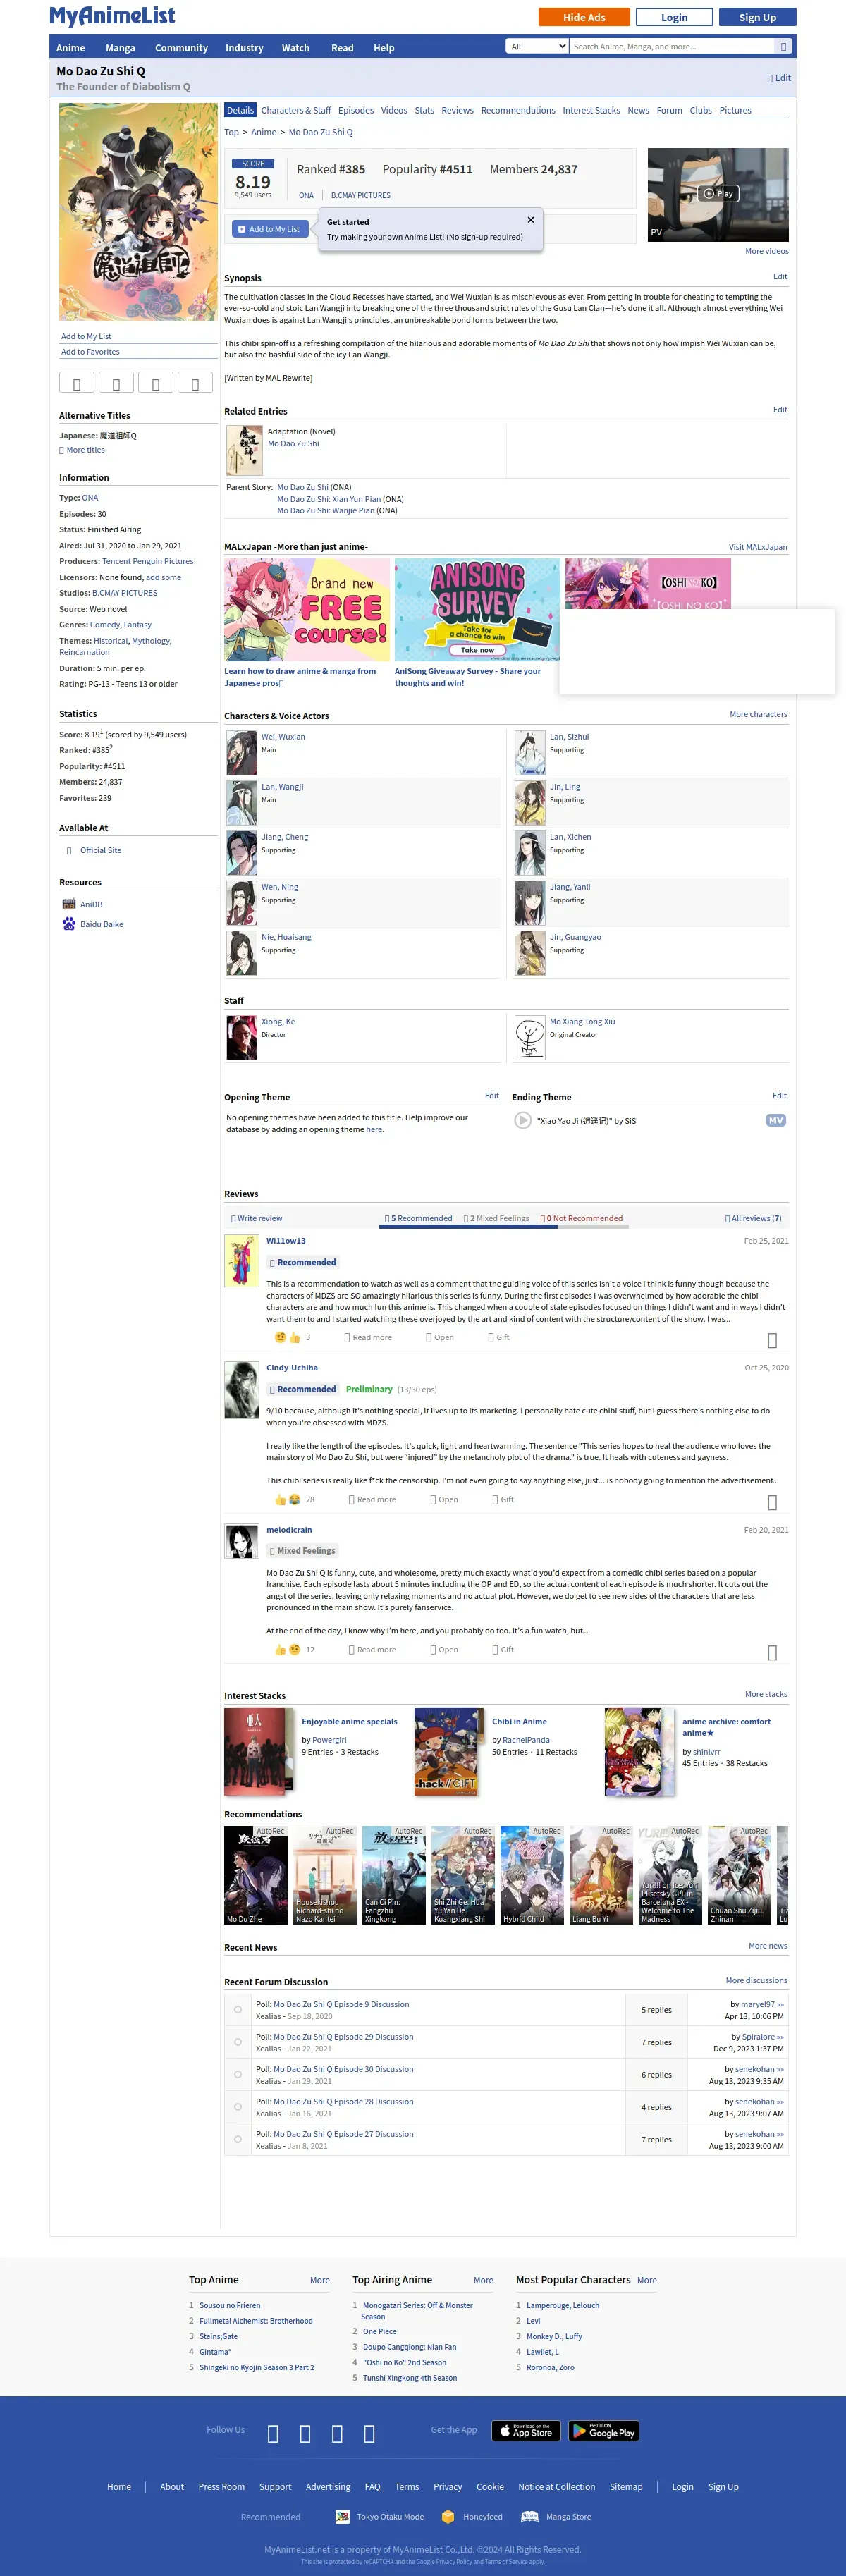Open Mo Dao Zu Shi: Xian Yun Pian link
The width and height of the screenshot is (846, 2576).
point(329,499)
